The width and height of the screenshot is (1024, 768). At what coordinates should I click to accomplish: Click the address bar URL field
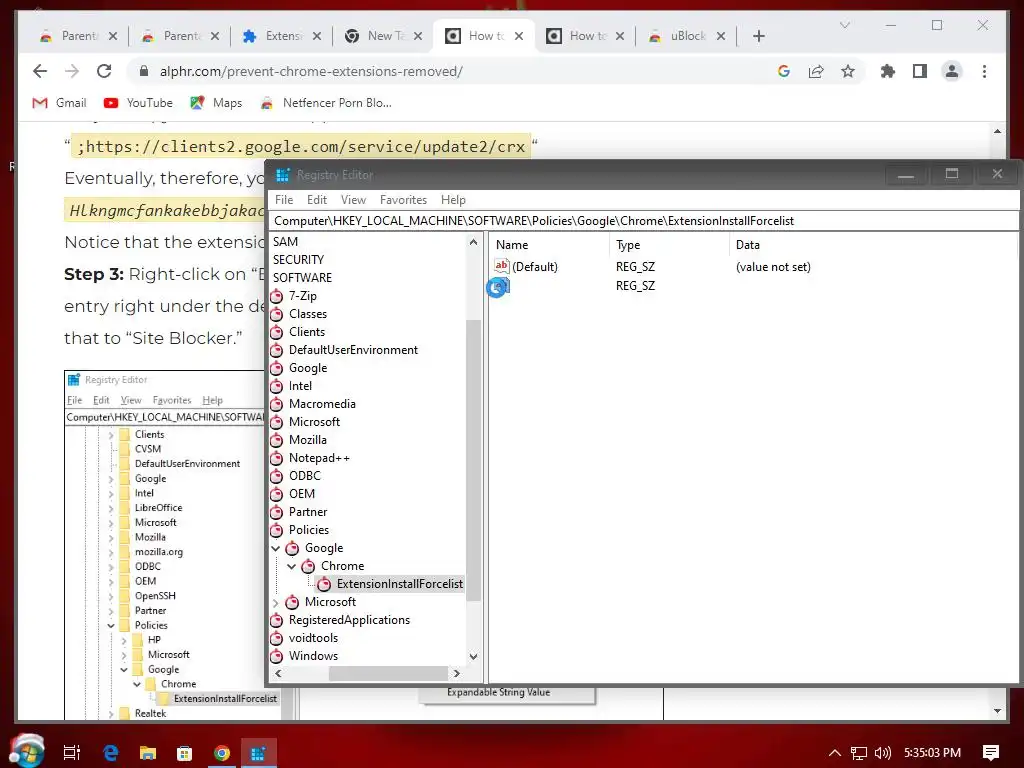(451, 71)
